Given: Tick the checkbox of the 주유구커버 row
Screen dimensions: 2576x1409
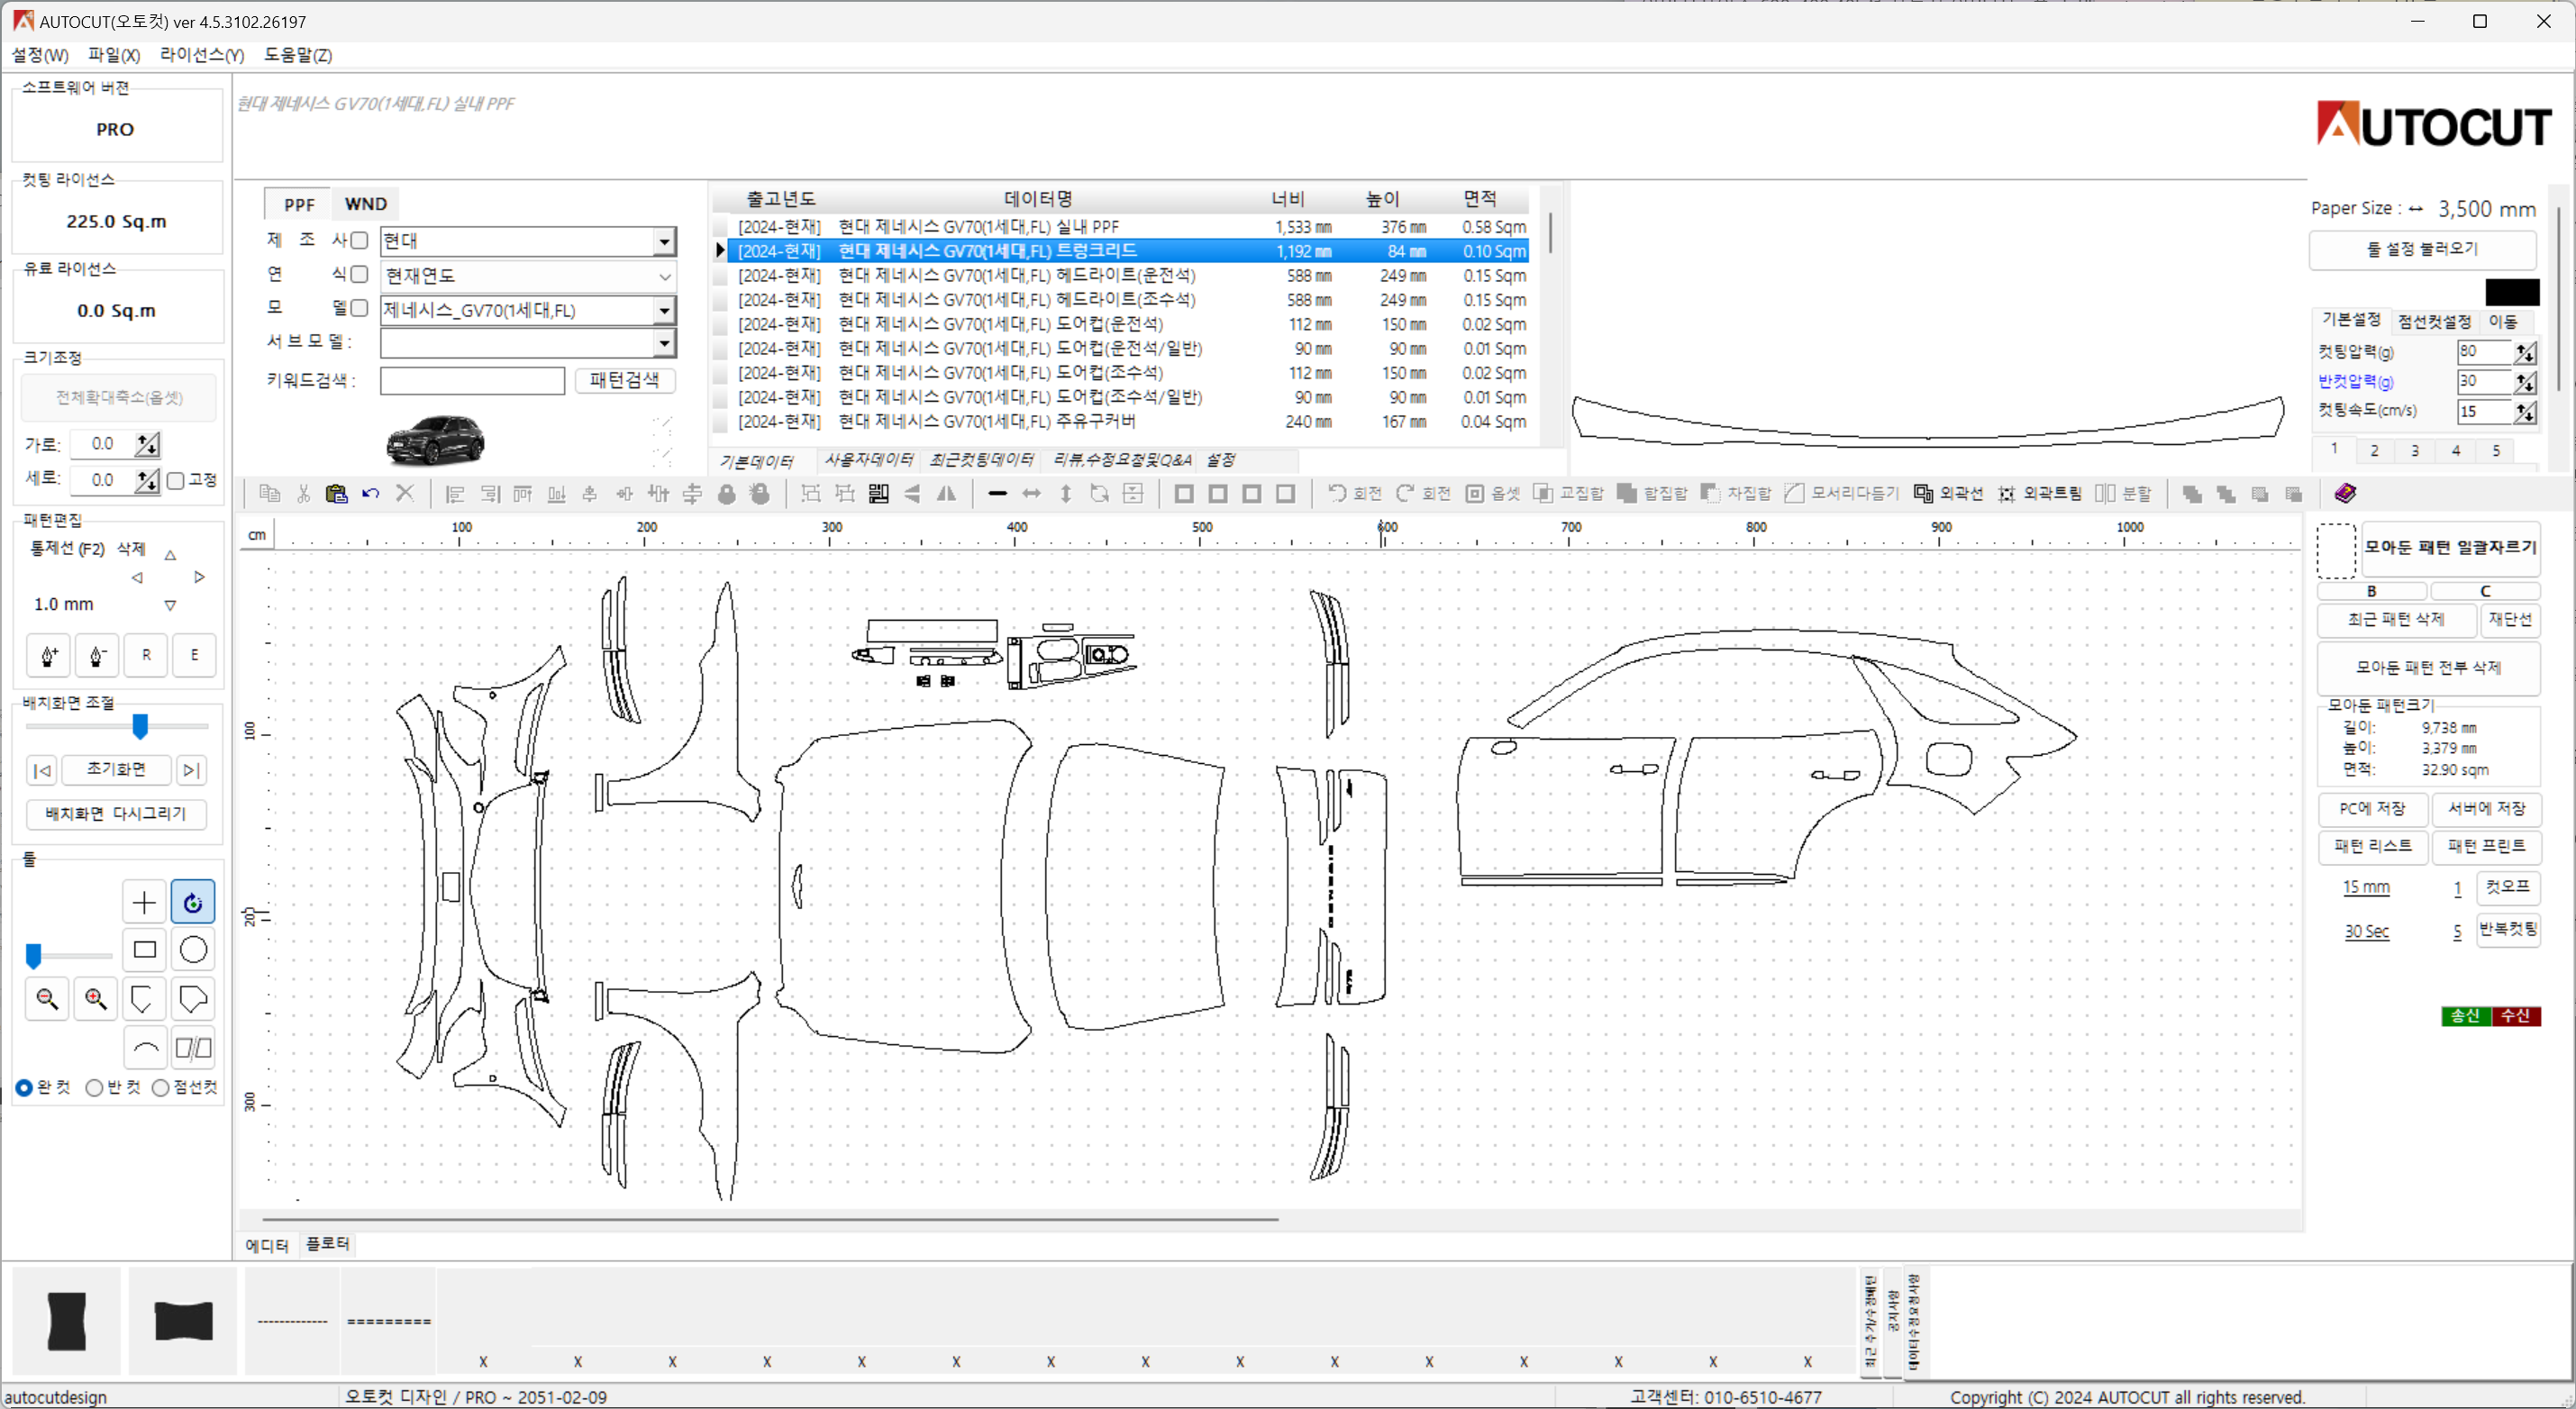Looking at the screenshot, I should click(x=720, y=422).
